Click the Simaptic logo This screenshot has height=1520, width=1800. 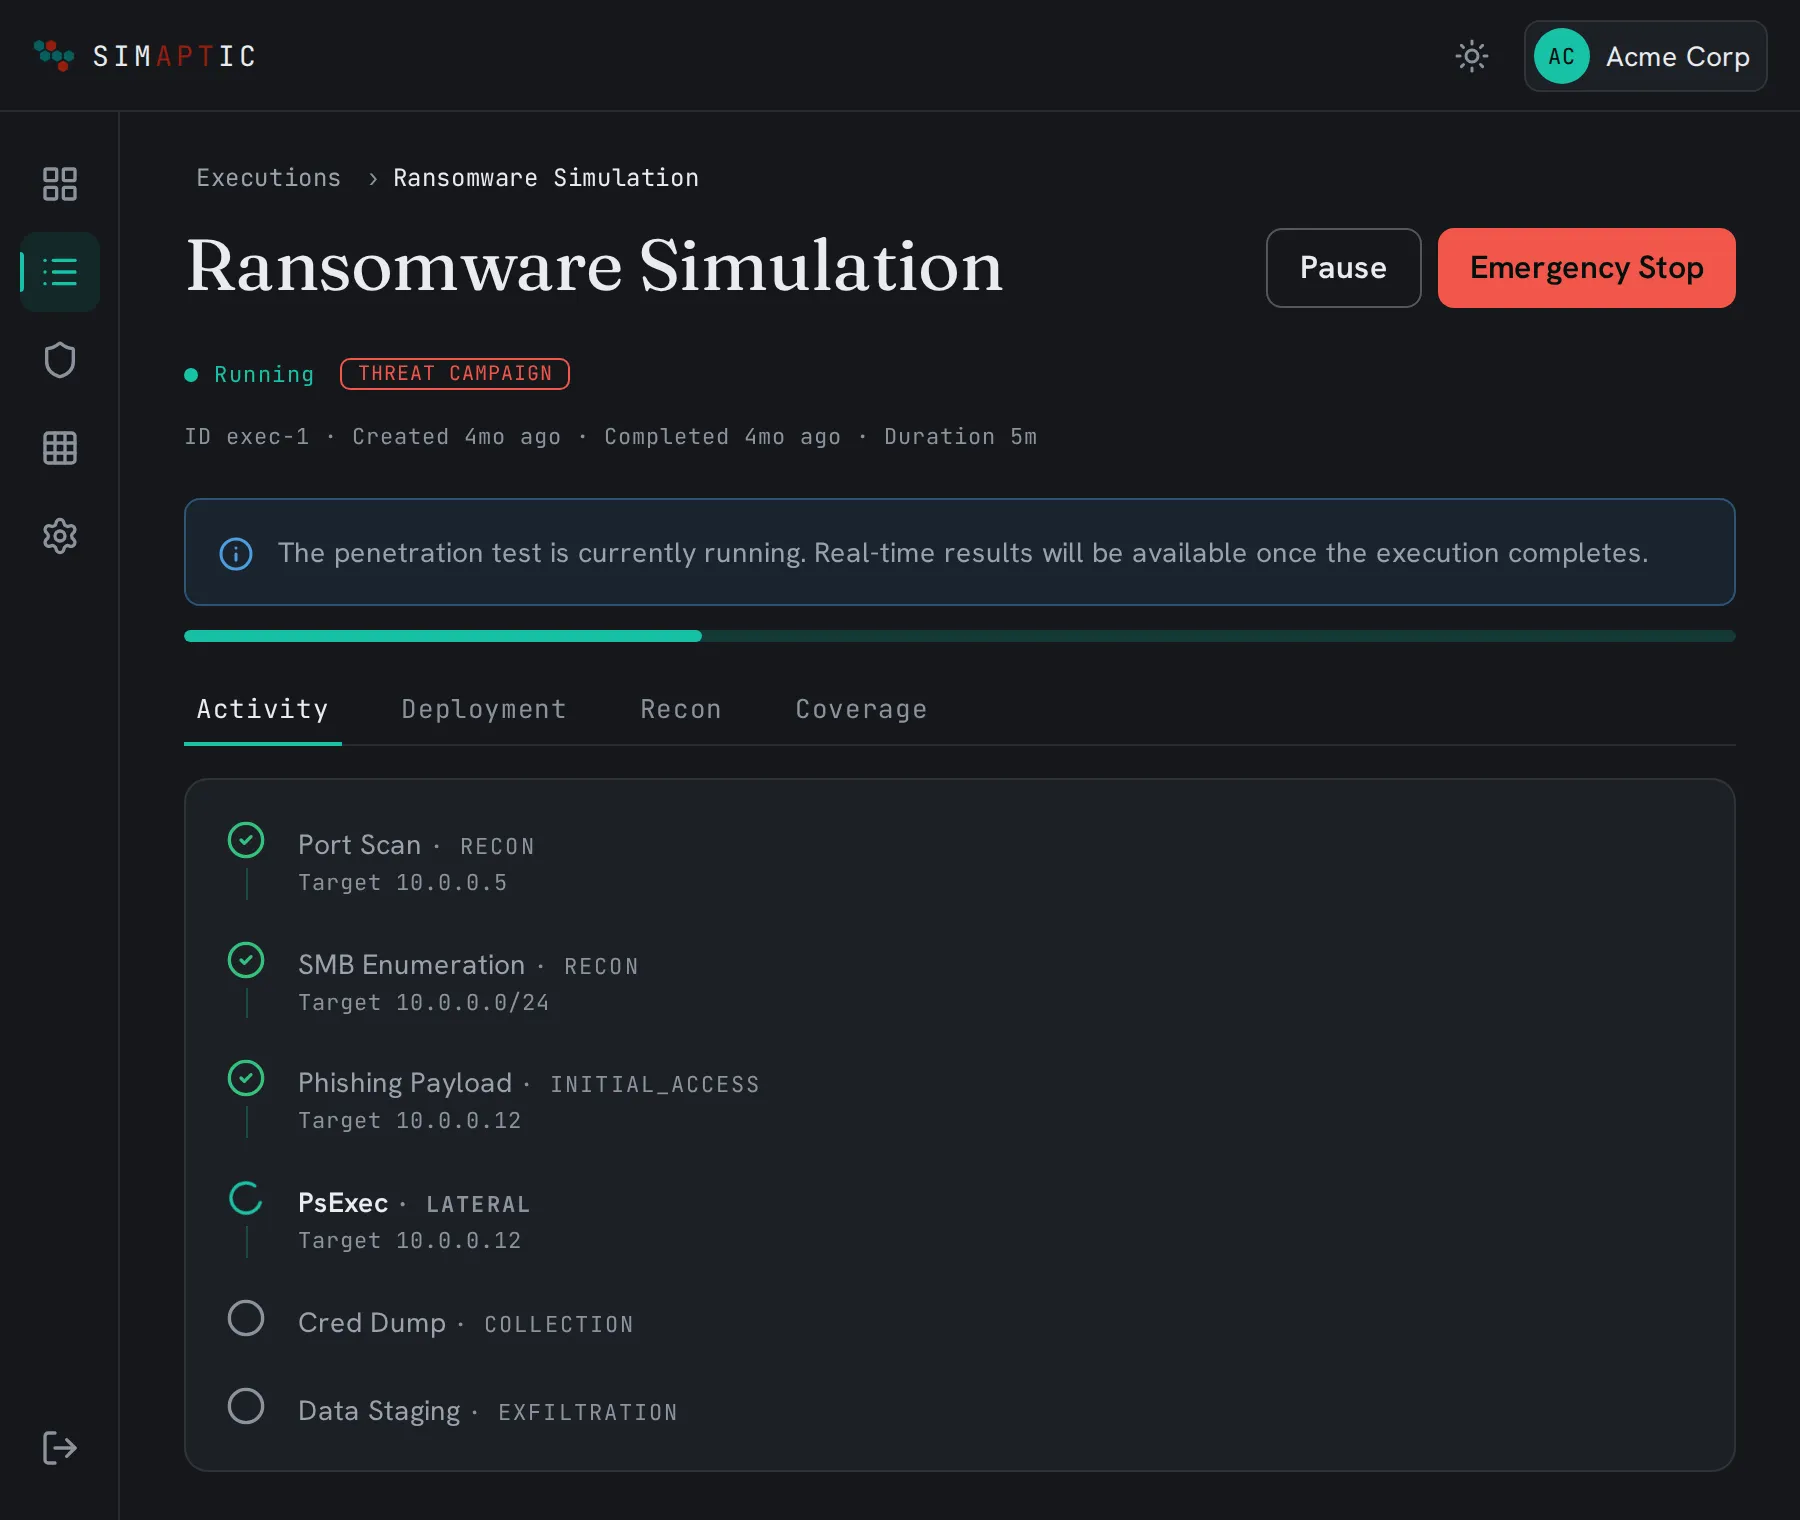(145, 56)
